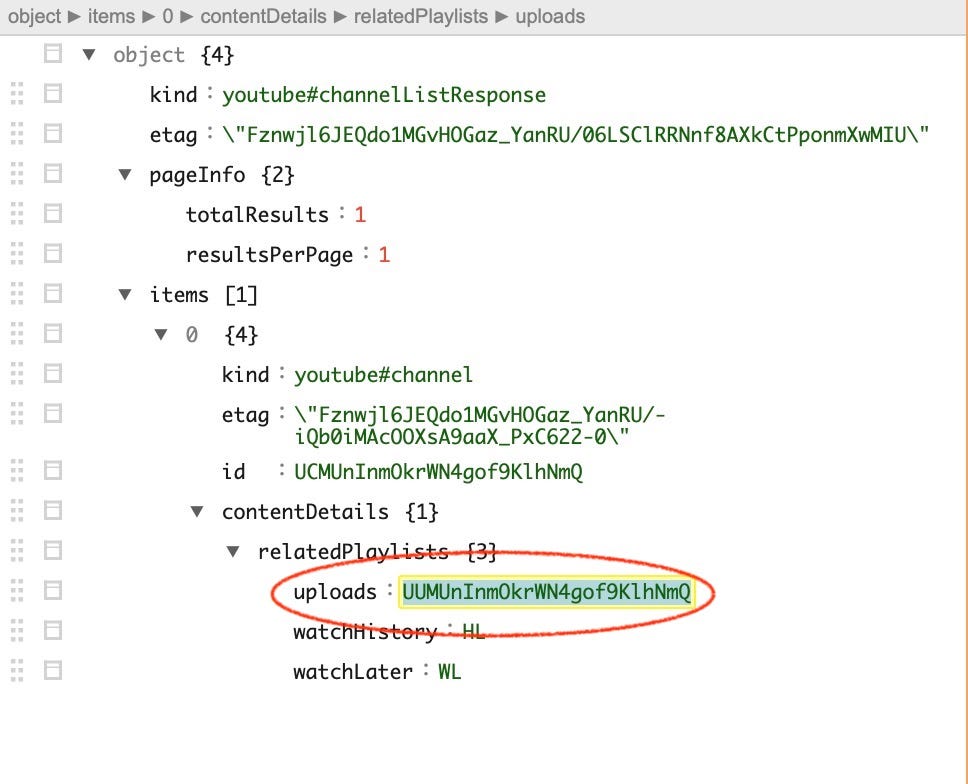Viewport: 968px width, 784px height.
Task: Edit the etag value ending in PxC622-0
Action: coord(480,425)
